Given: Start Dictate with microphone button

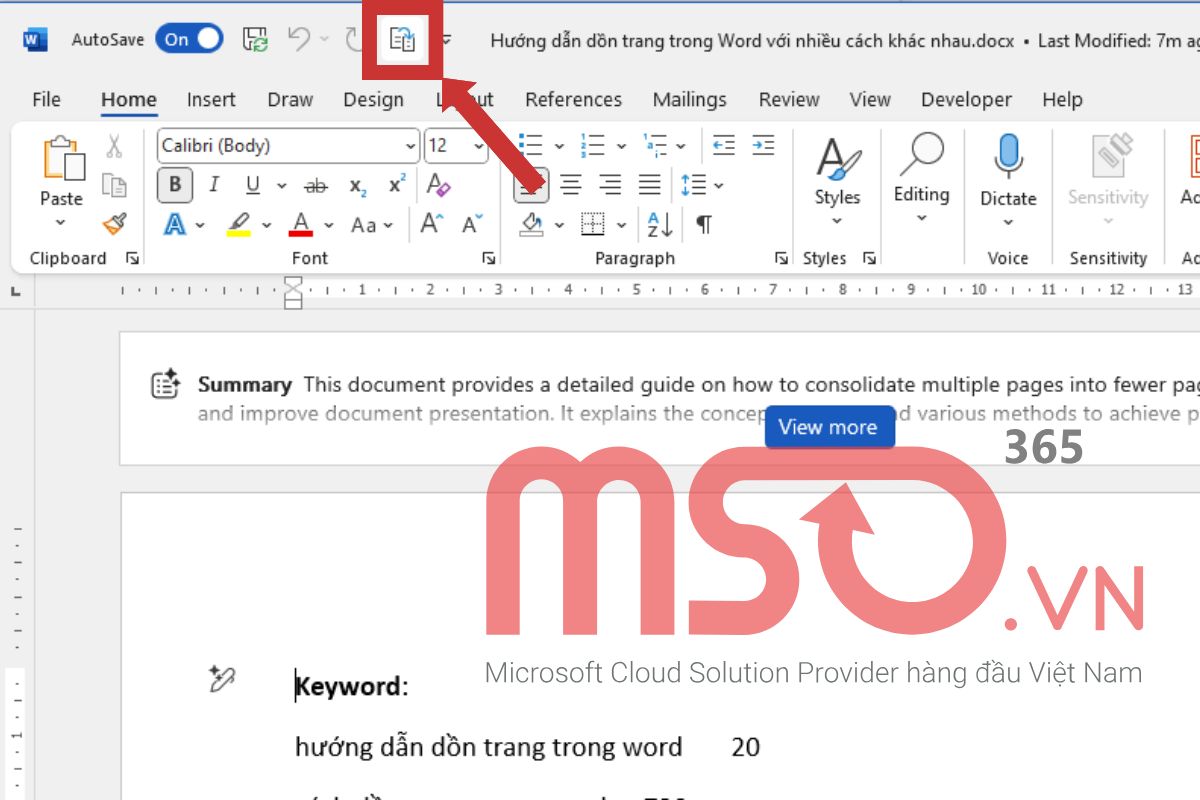Looking at the screenshot, I should click(1008, 182).
